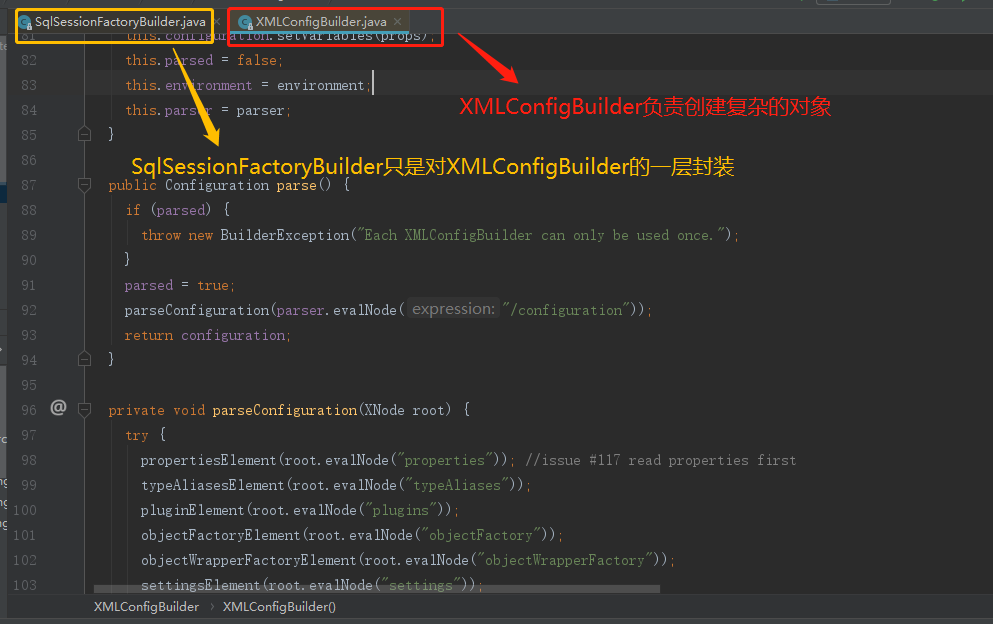This screenshot has height=624, width=993.
Task: Click the class icon on XMLConfigBuilder.java tab
Action: pos(246,23)
